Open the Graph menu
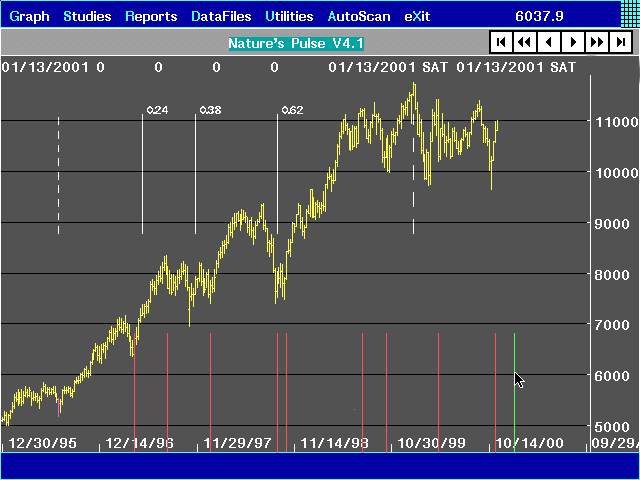The image size is (640, 480). click(x=29, y=17)
